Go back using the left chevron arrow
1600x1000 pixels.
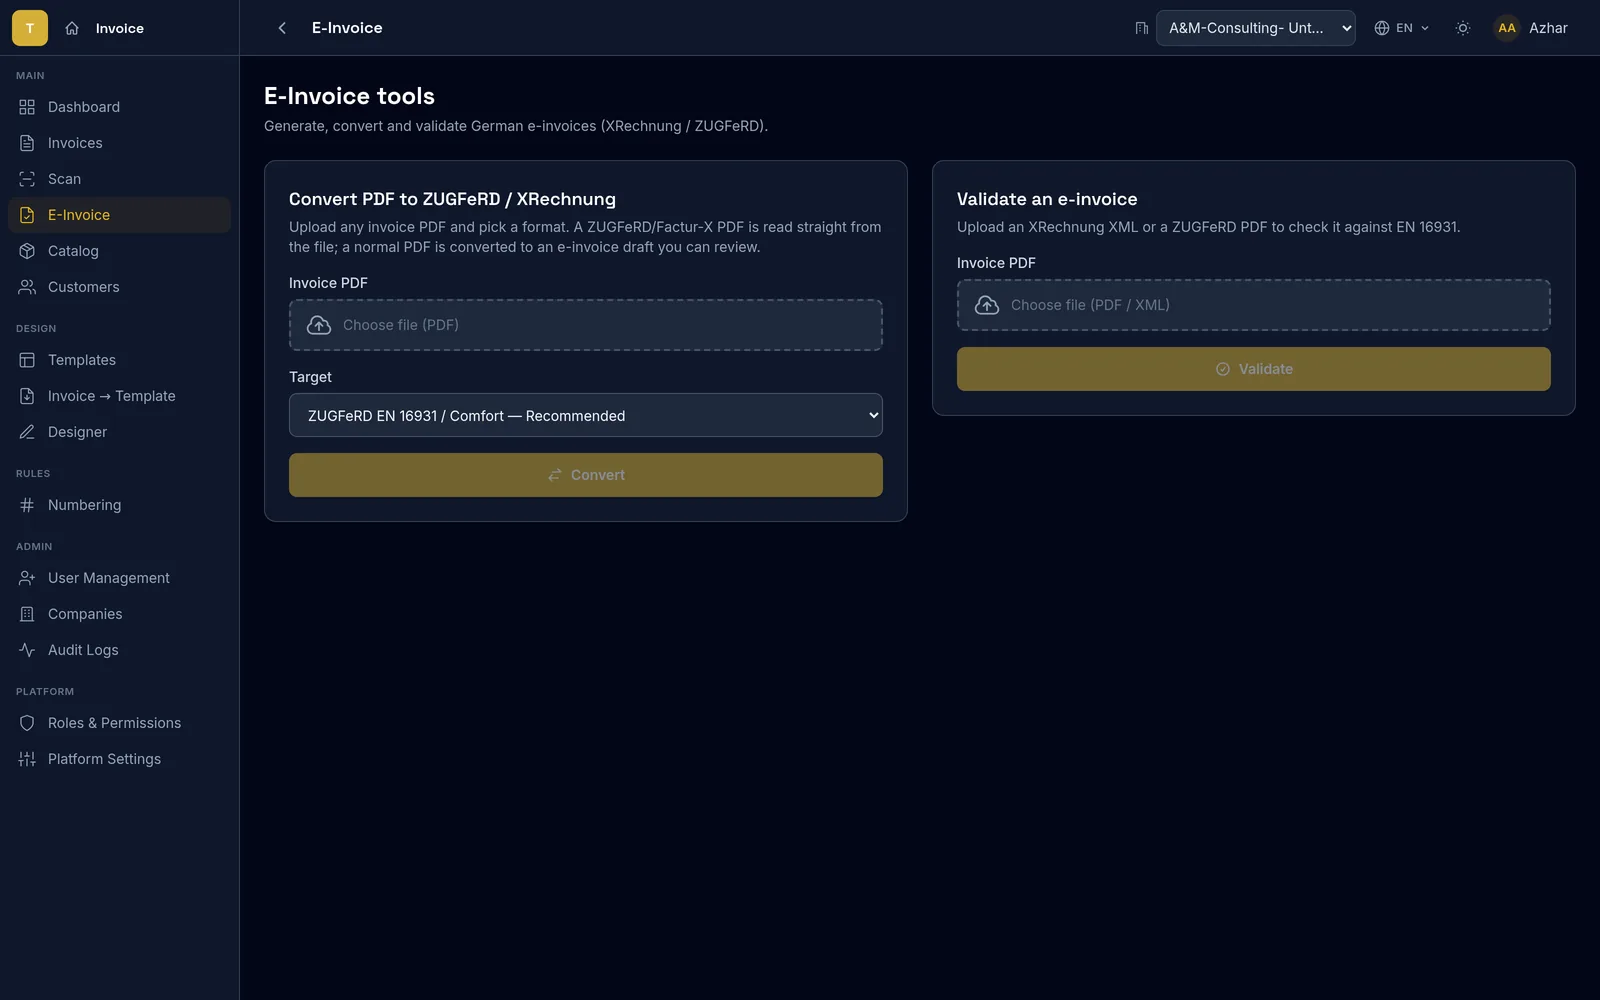pos(282,28)
